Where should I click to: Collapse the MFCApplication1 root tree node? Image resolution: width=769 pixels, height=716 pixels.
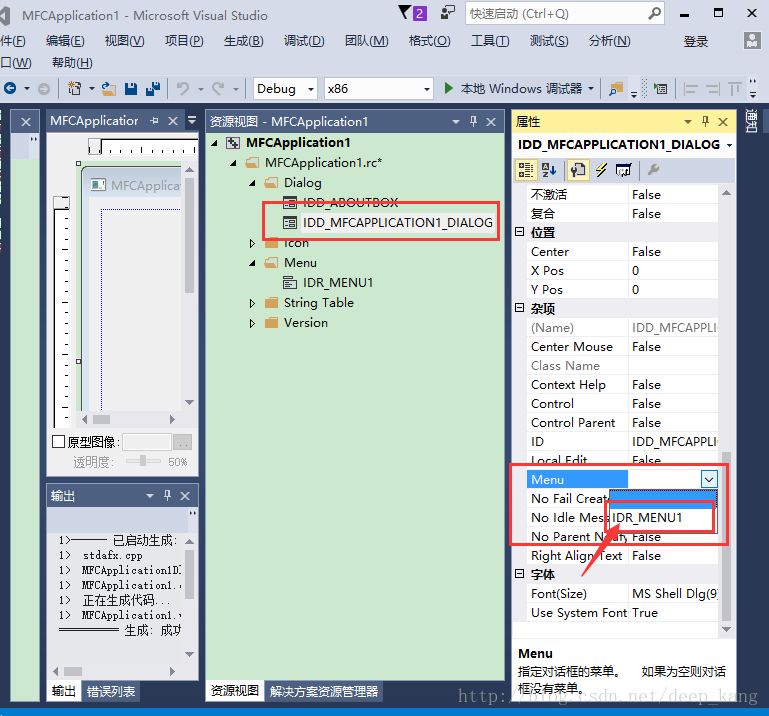pos(214,143)
